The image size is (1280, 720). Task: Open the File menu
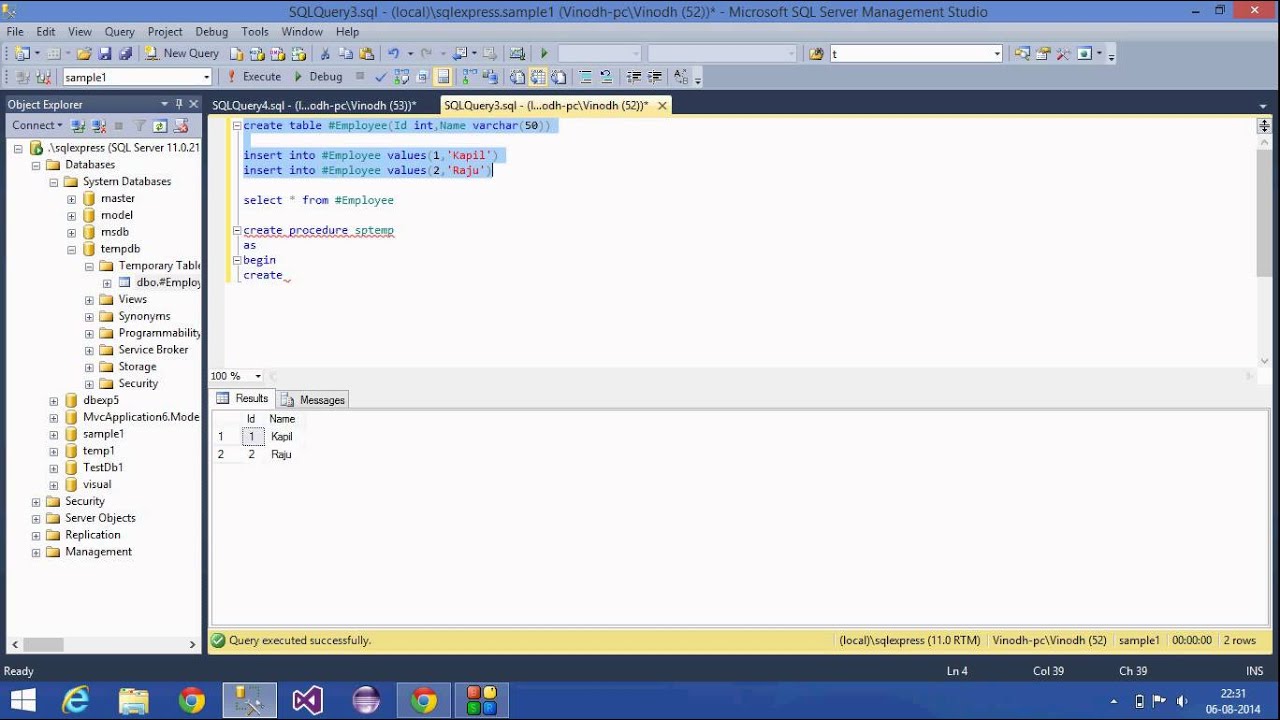pyautogui.click(x=15, y=32)
